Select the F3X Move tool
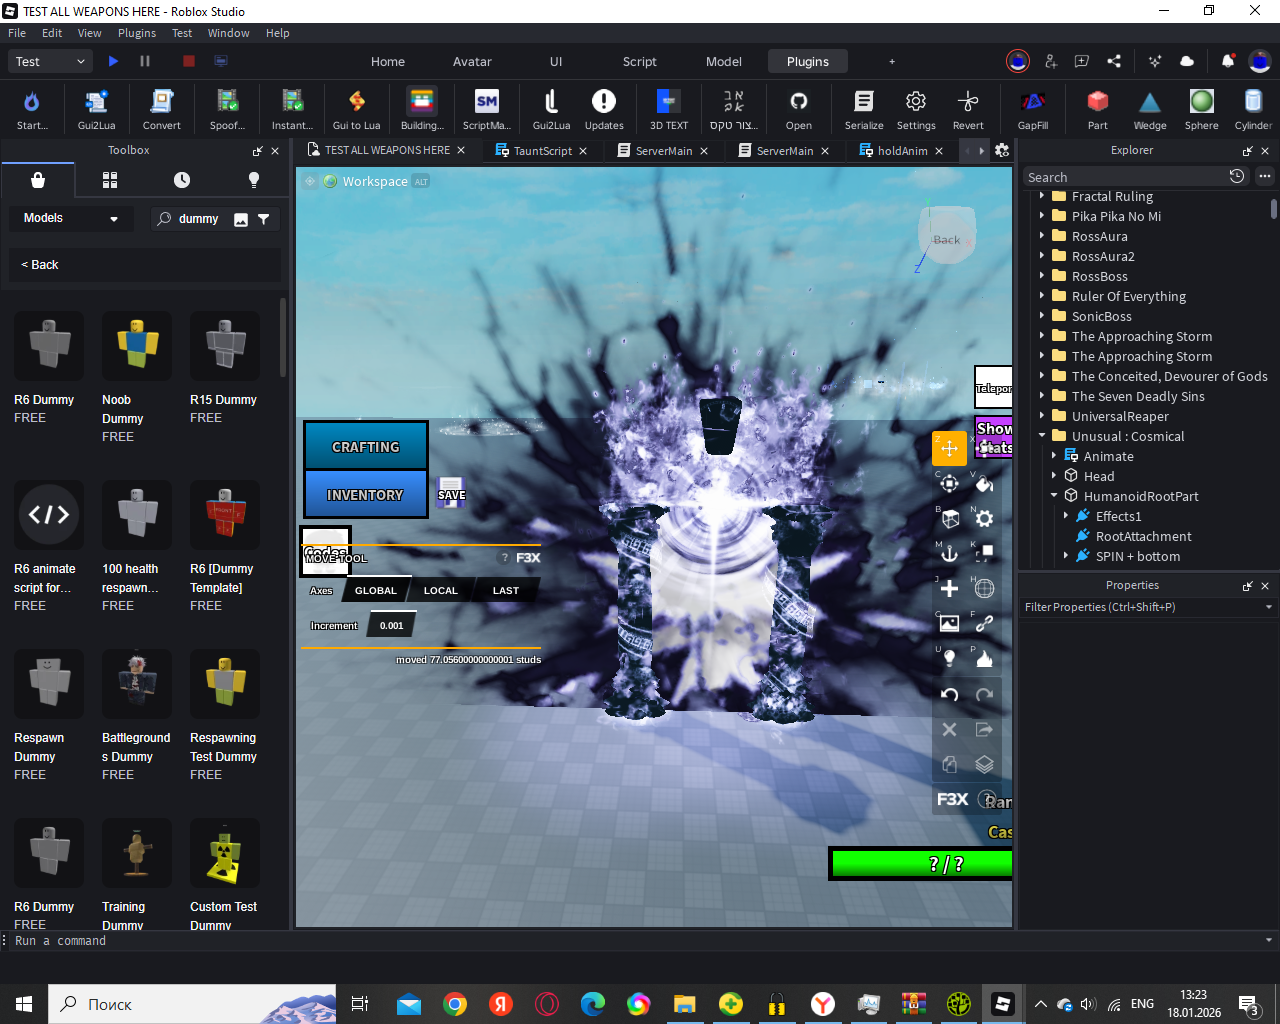 [950, 448]
